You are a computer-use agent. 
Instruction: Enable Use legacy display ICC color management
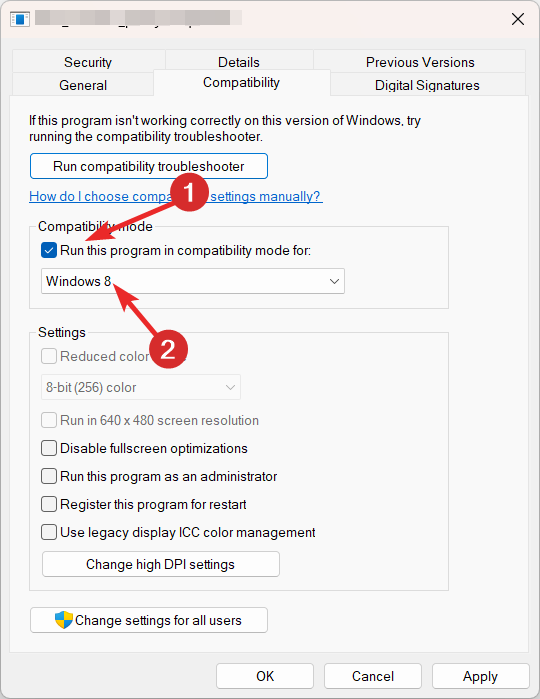(x=49, y=532)
